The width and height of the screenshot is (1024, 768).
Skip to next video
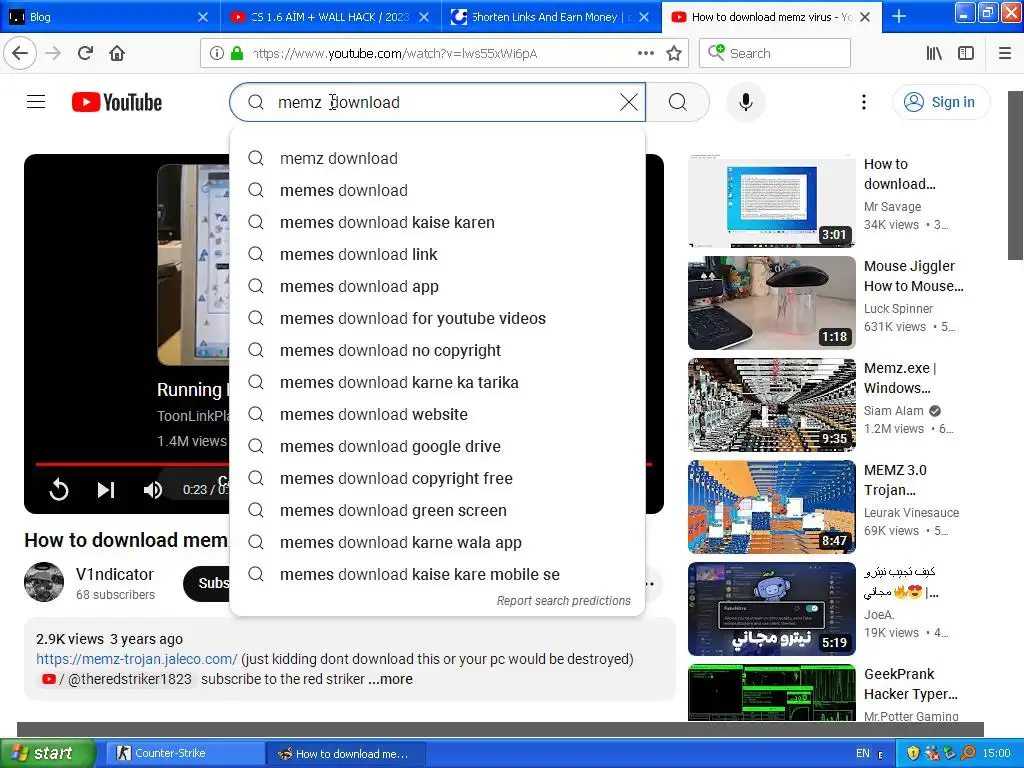[106, 489]
